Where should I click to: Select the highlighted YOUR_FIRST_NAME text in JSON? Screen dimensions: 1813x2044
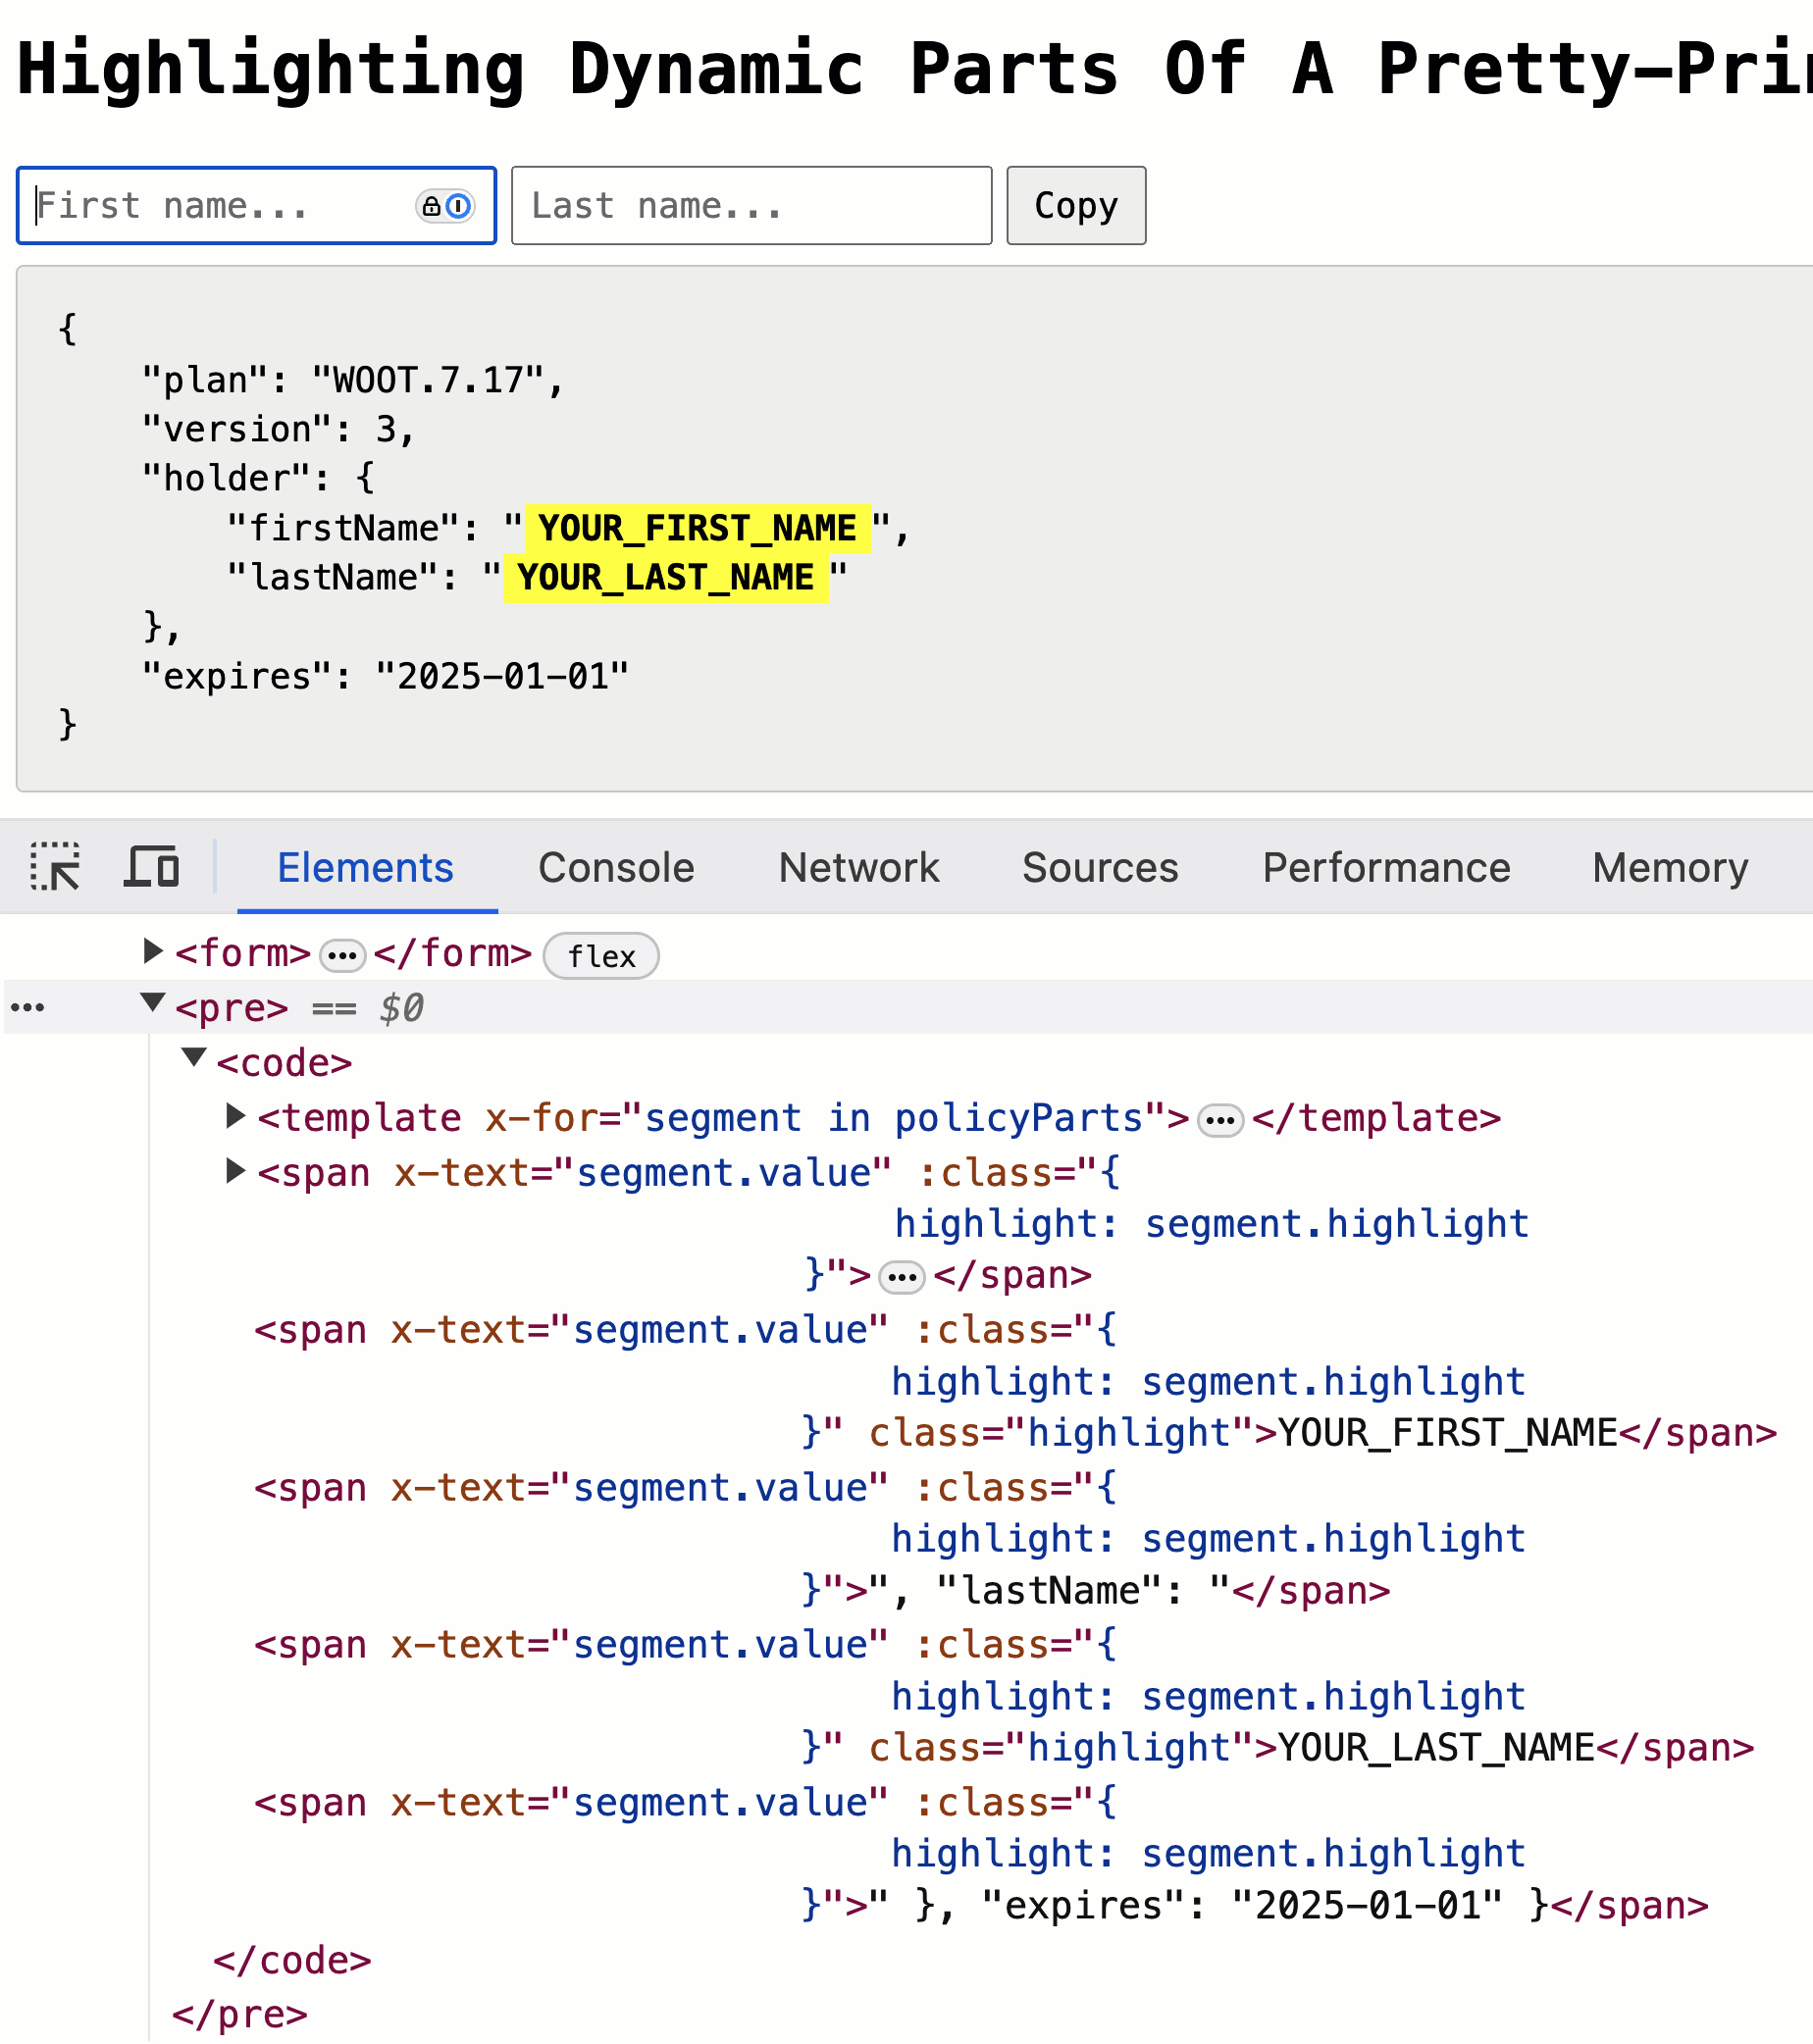[x=697, y=528]
